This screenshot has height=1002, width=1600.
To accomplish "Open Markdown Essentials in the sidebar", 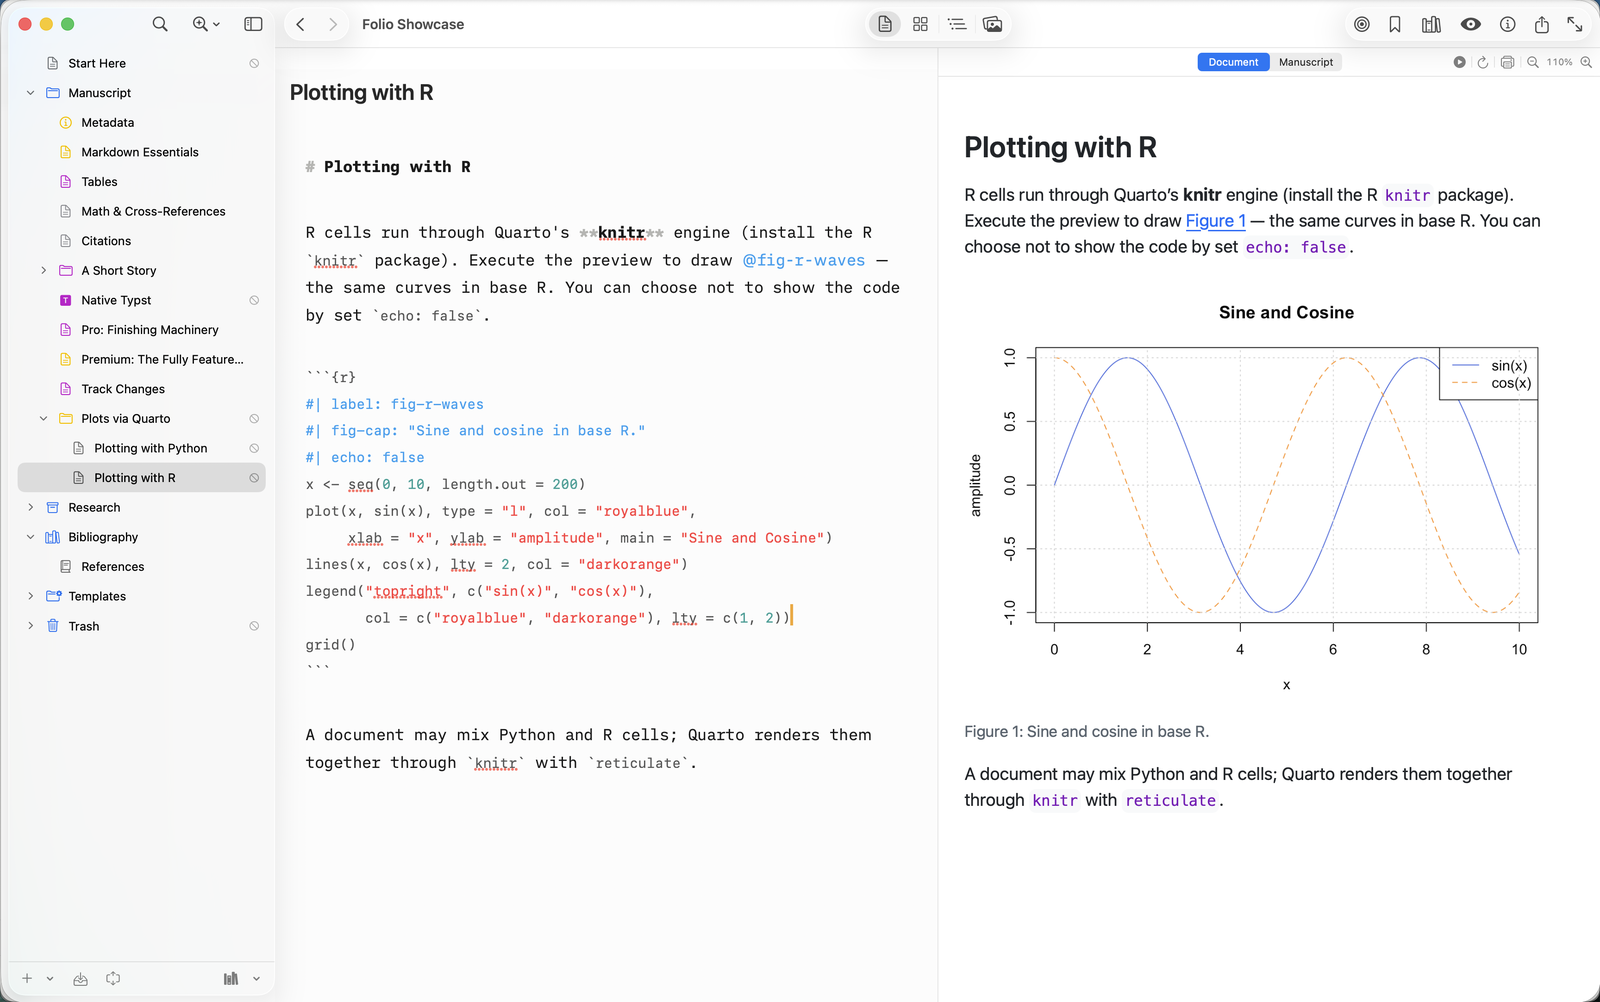I will click(x=142, y=152).
